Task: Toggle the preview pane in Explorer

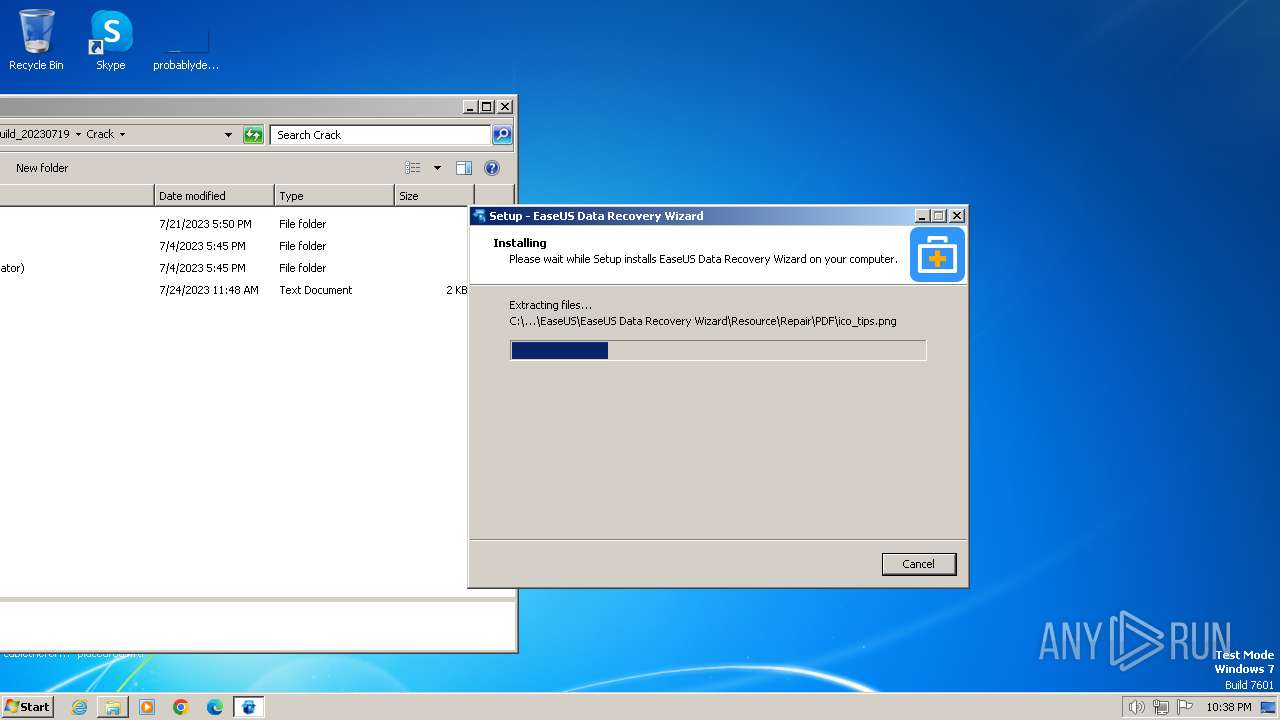Action: tap(464, 168)
